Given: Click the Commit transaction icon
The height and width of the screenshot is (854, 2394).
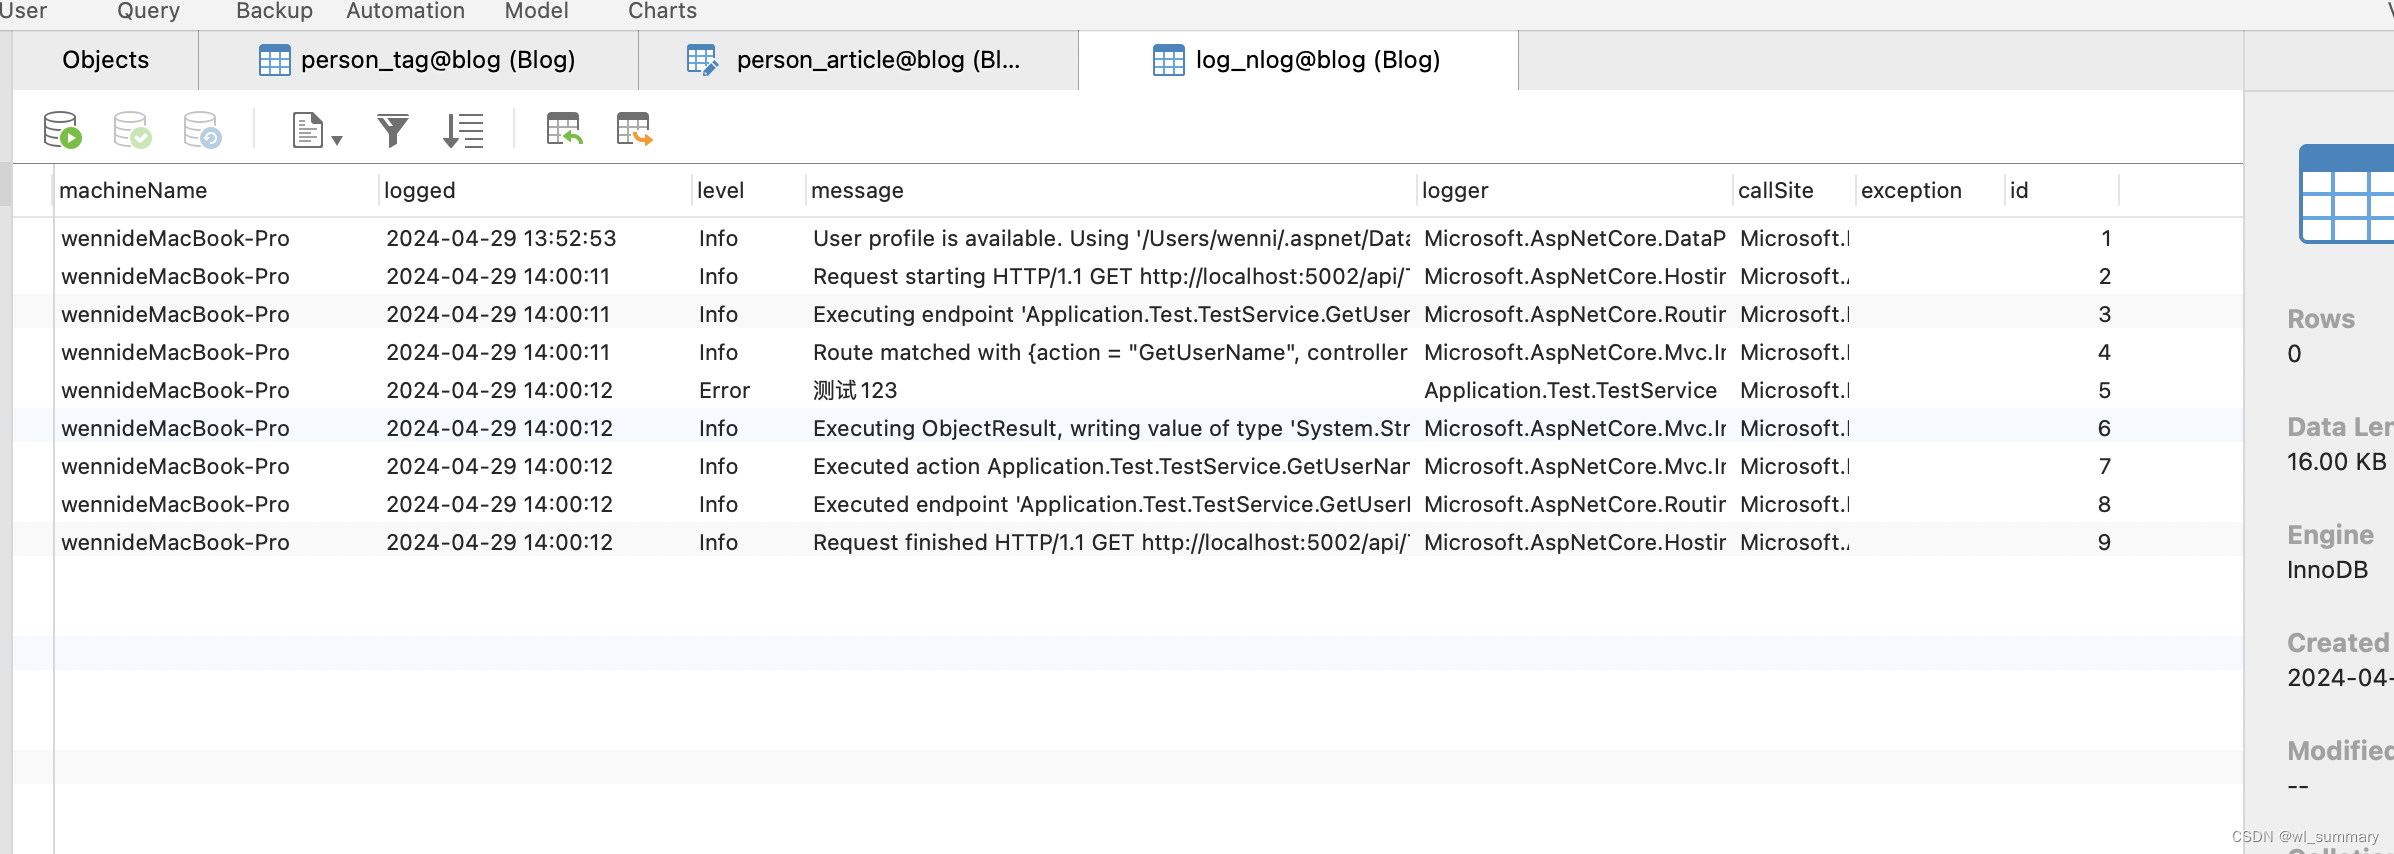Looking at the screenshot, I should tap(132, 130).
